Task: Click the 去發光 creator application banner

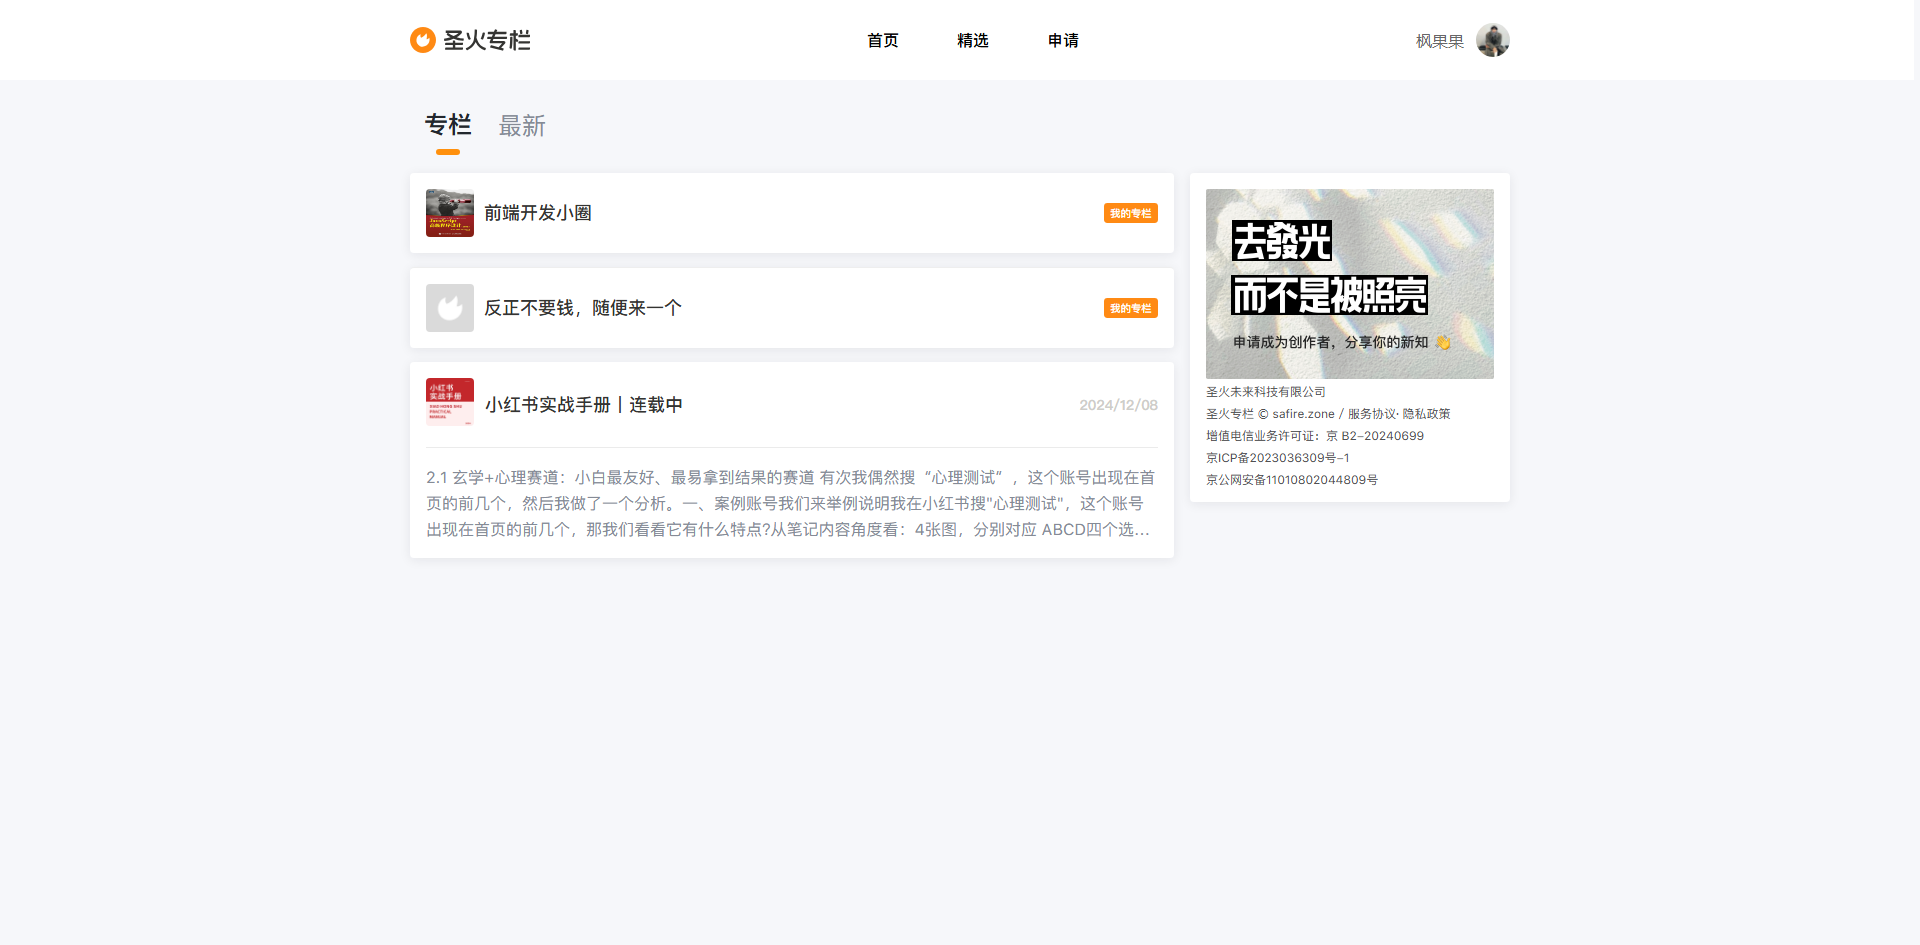Action: pyautogui.click(x=1349, y=284)
